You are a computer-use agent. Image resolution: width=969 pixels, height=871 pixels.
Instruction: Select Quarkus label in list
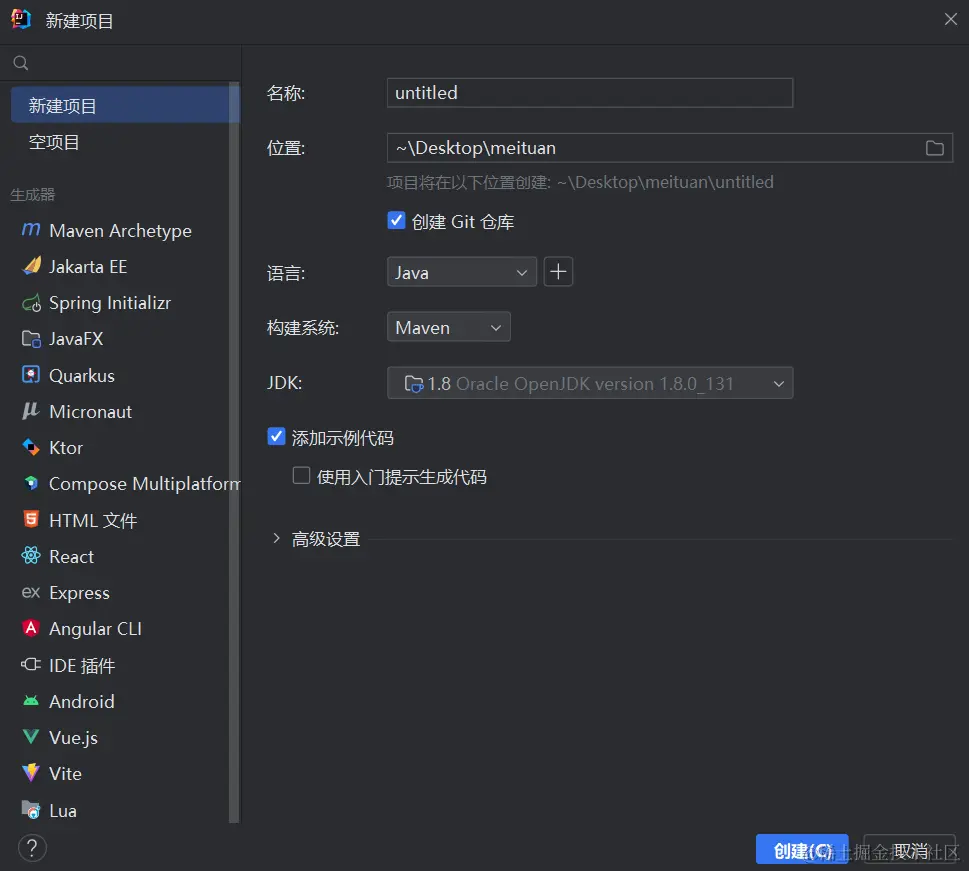tap(82, 375)
